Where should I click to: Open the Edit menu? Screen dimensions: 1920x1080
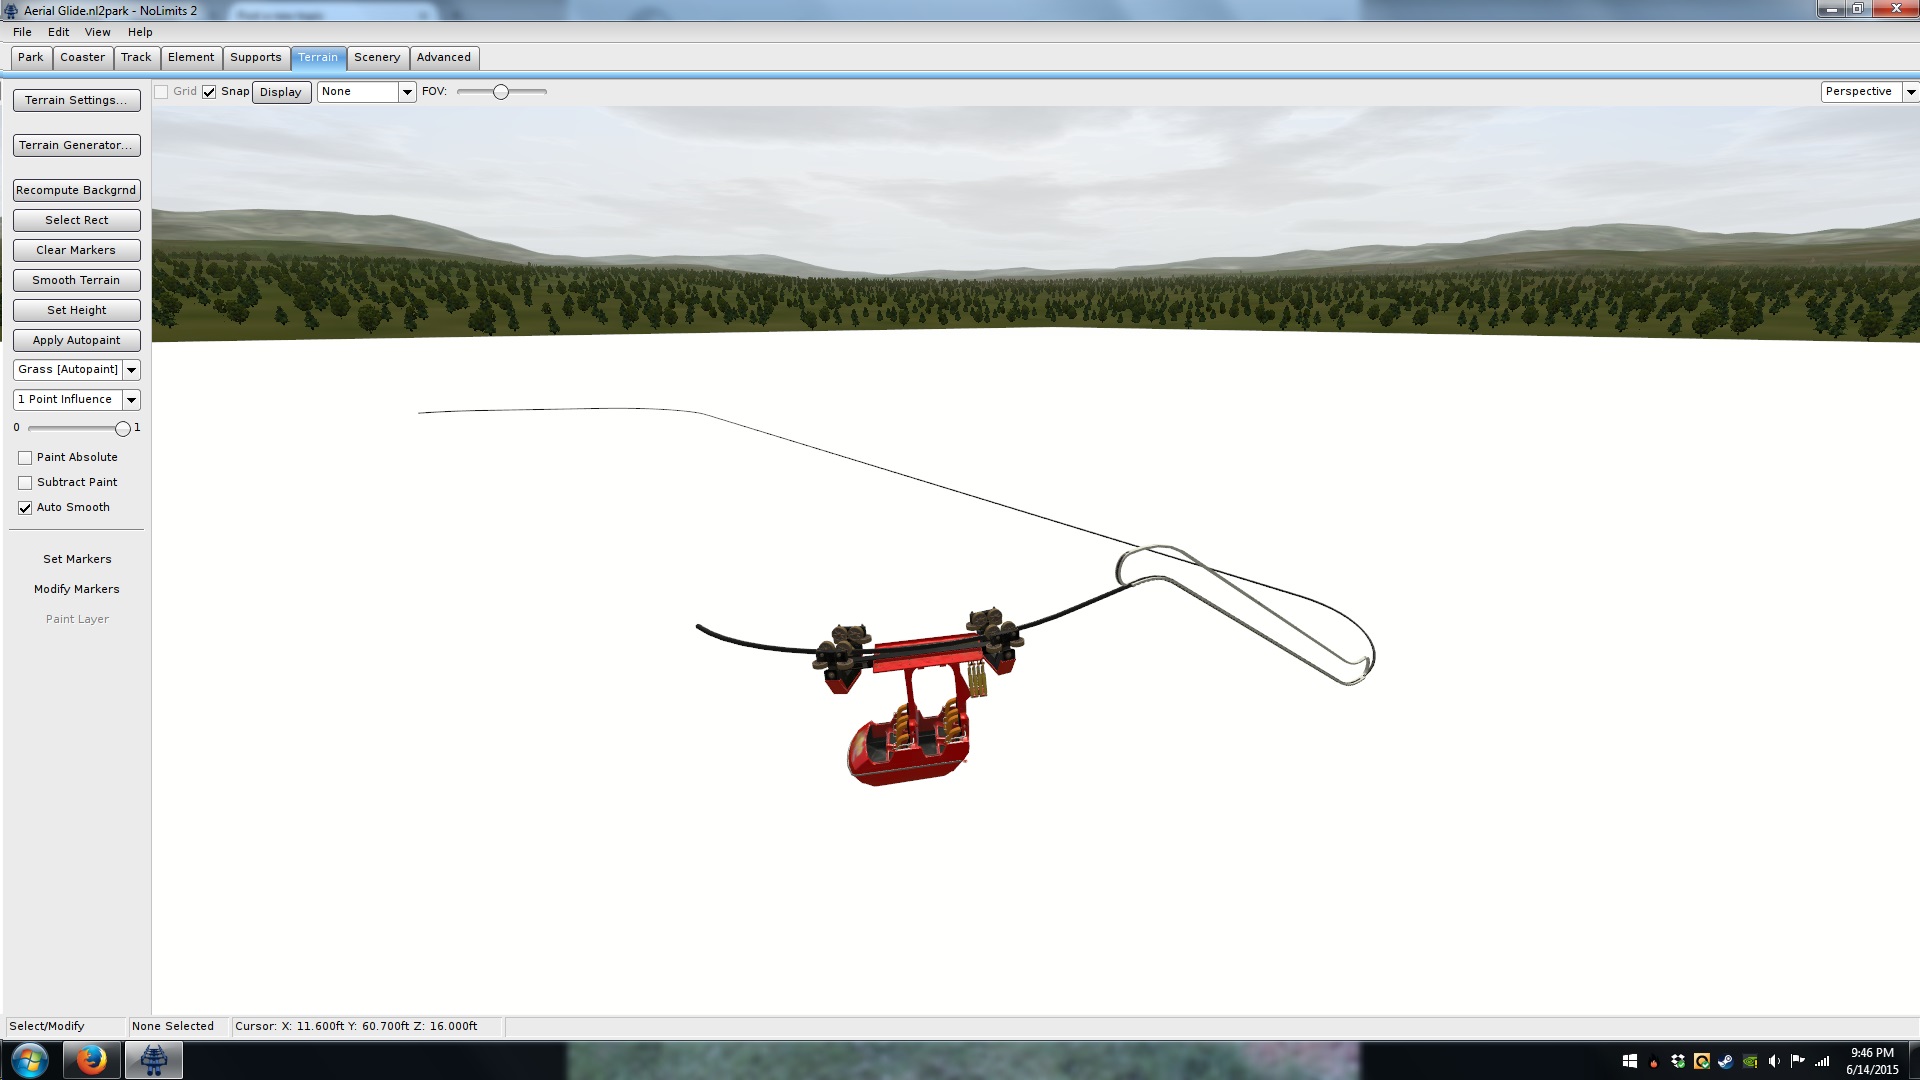[58, 32]
